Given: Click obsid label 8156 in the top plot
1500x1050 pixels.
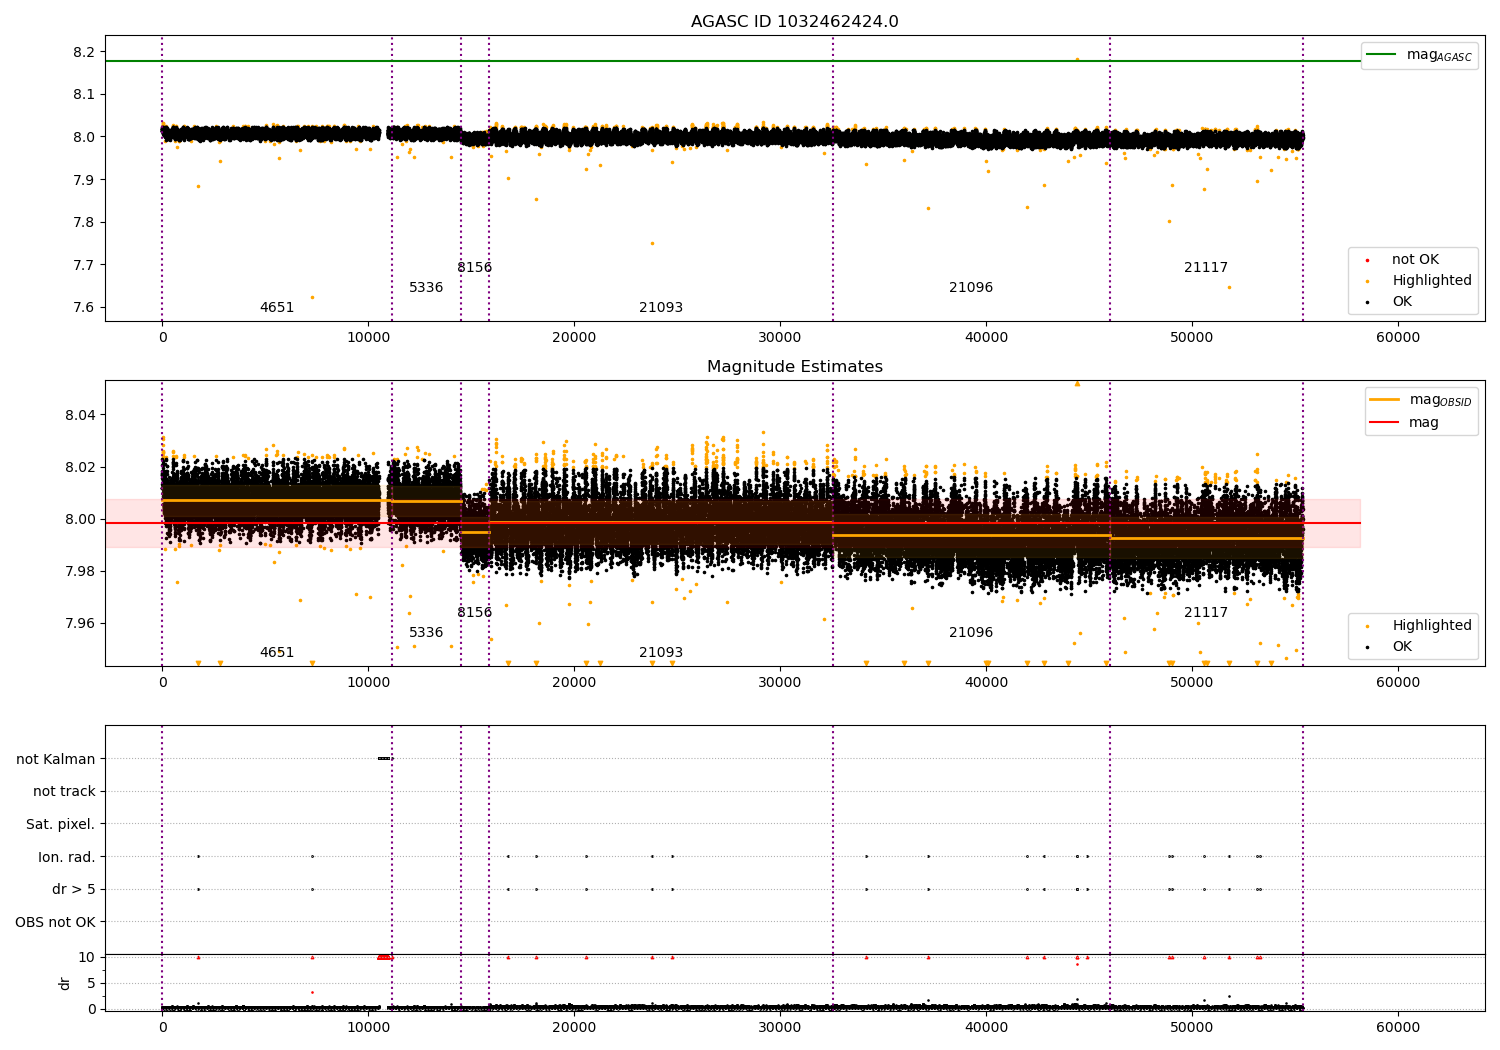Looking at the screenshot, I should pos(475,268).
